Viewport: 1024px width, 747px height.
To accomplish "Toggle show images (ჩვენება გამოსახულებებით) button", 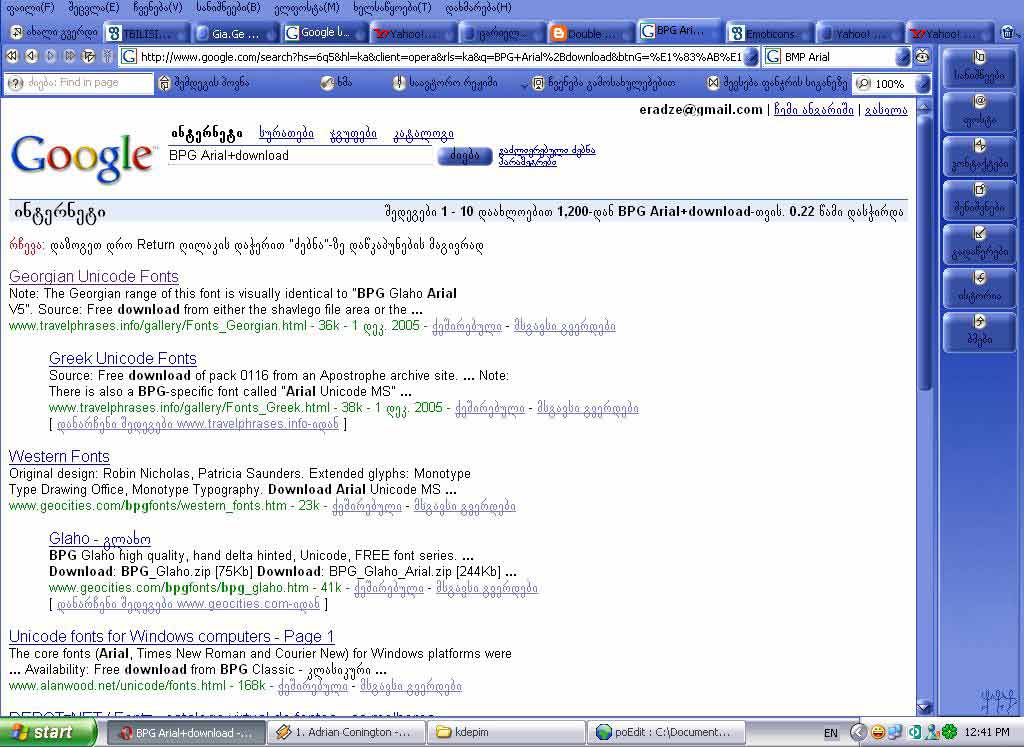I will tap(603, 83).
